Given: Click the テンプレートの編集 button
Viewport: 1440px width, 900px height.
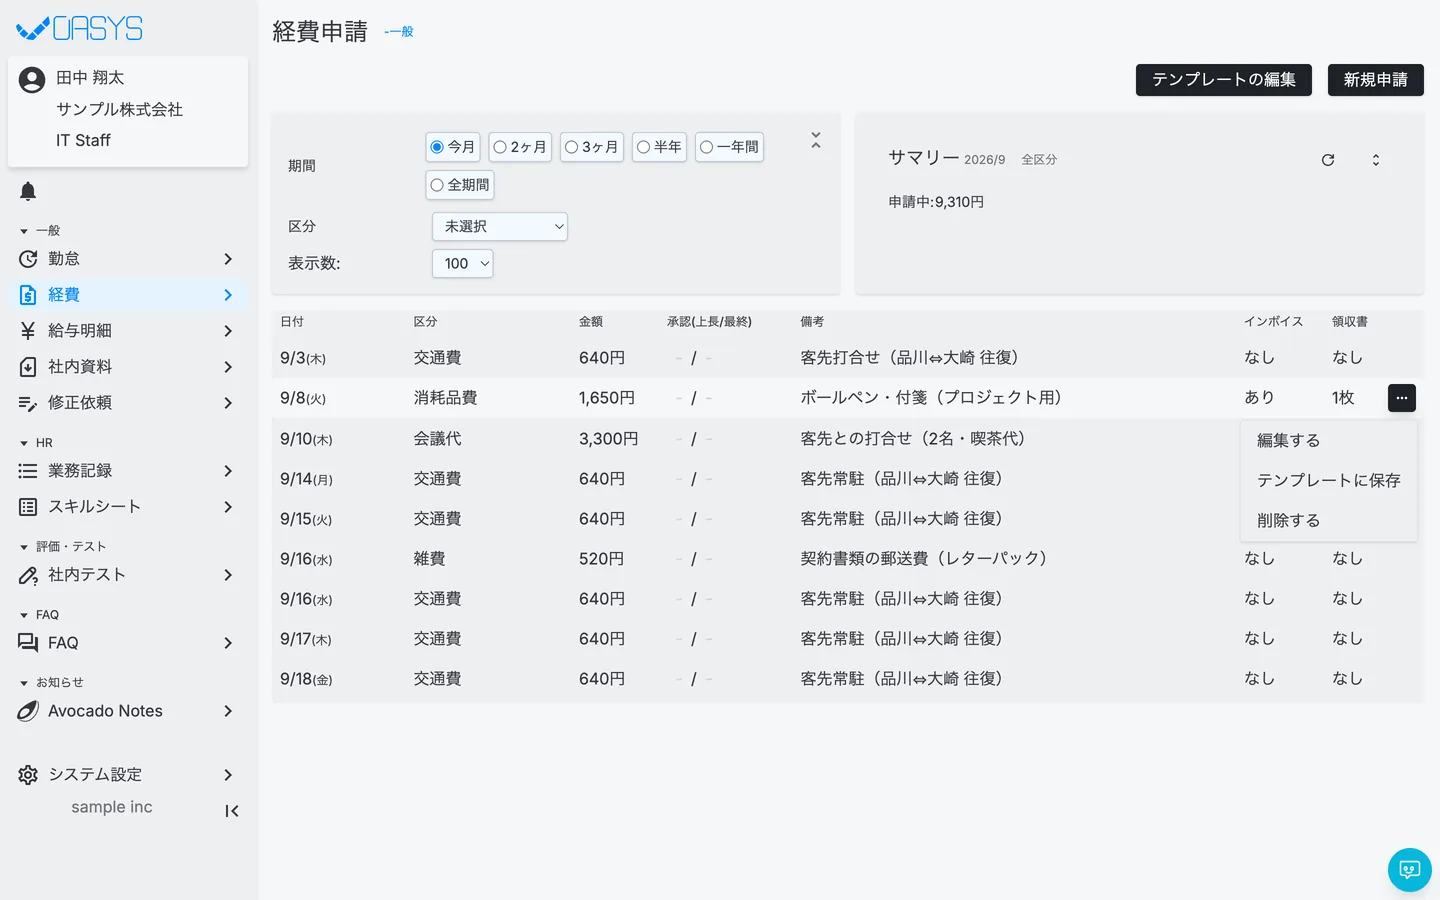Looking at the screenshot, I should pos(1224,80).
